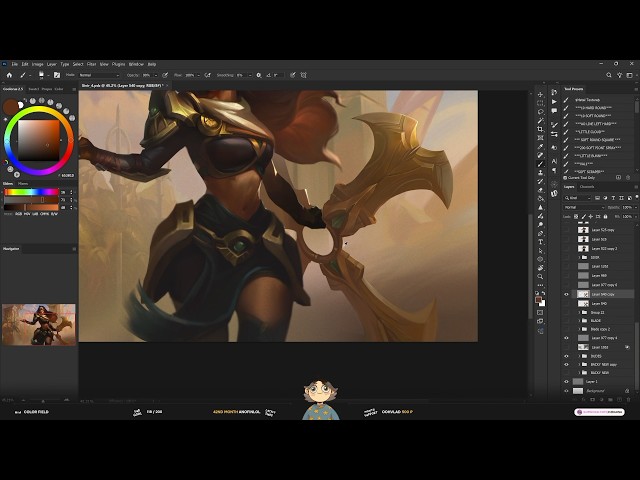This screenshot has height=480, width=640.
Task: Open the Image menu
Action: (38, 64)
